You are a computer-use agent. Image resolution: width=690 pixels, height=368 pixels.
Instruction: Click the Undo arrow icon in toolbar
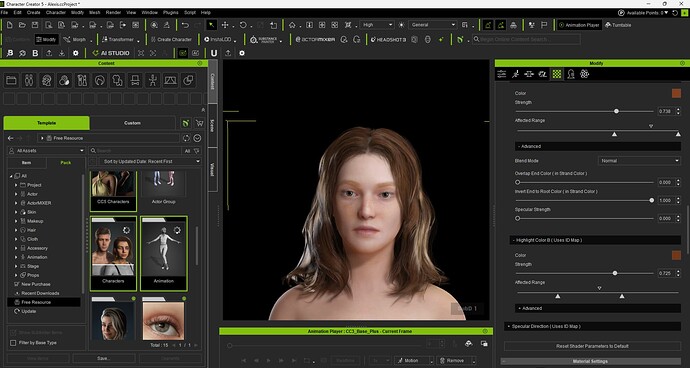185,25
